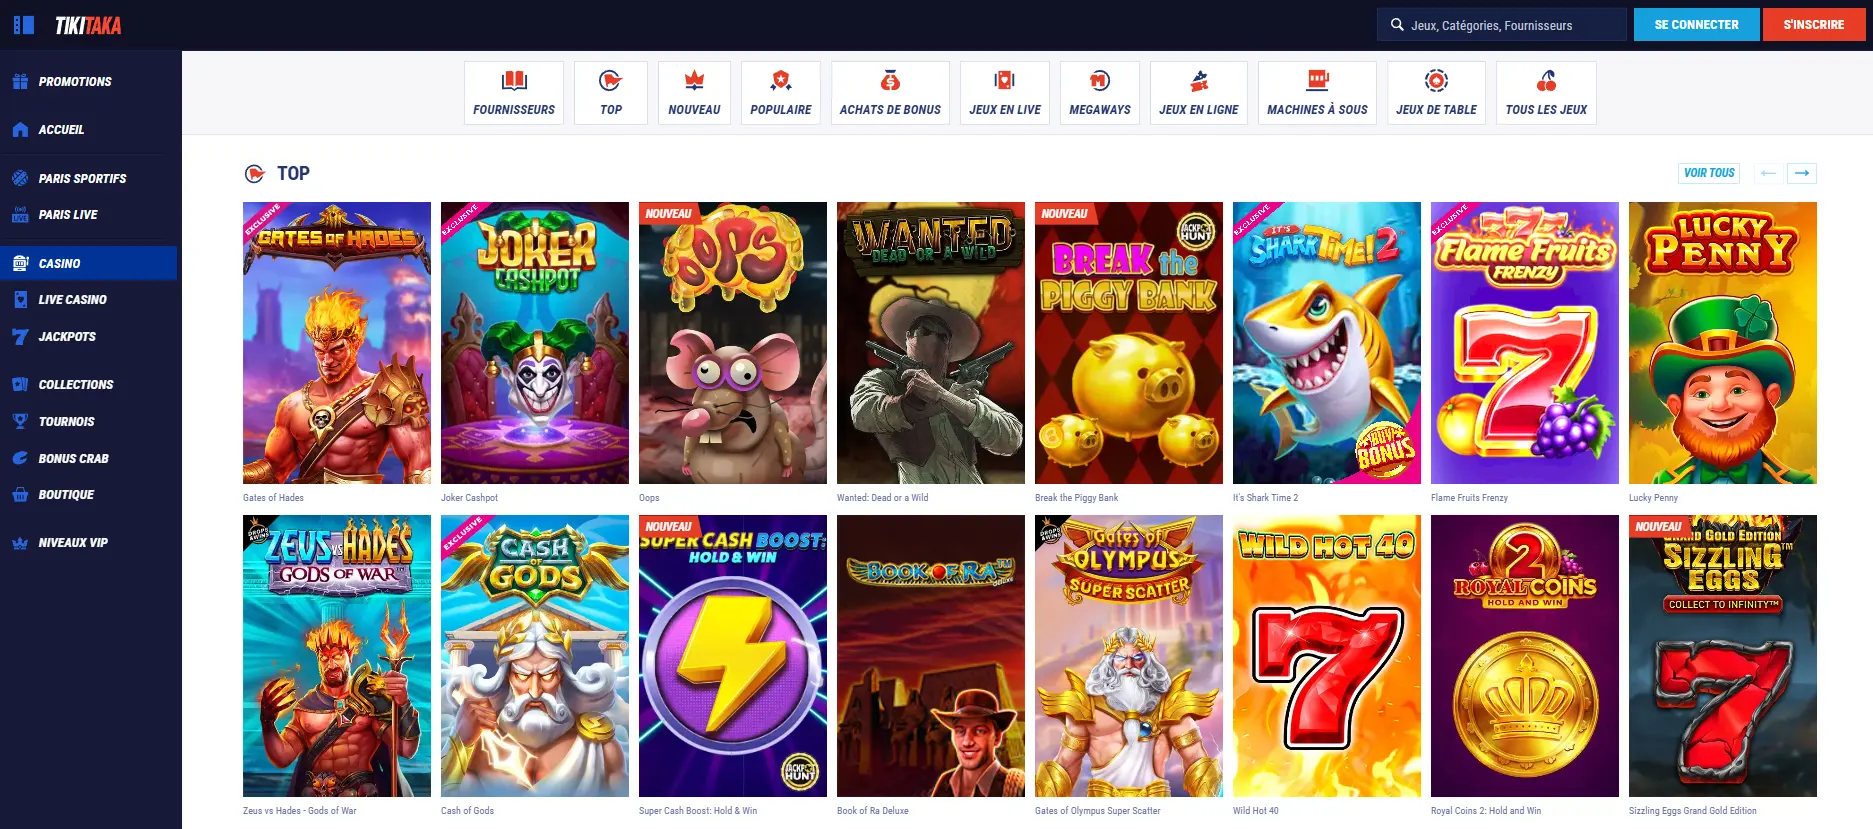Open the Collections icon in the sidebar

click(20, 384)
